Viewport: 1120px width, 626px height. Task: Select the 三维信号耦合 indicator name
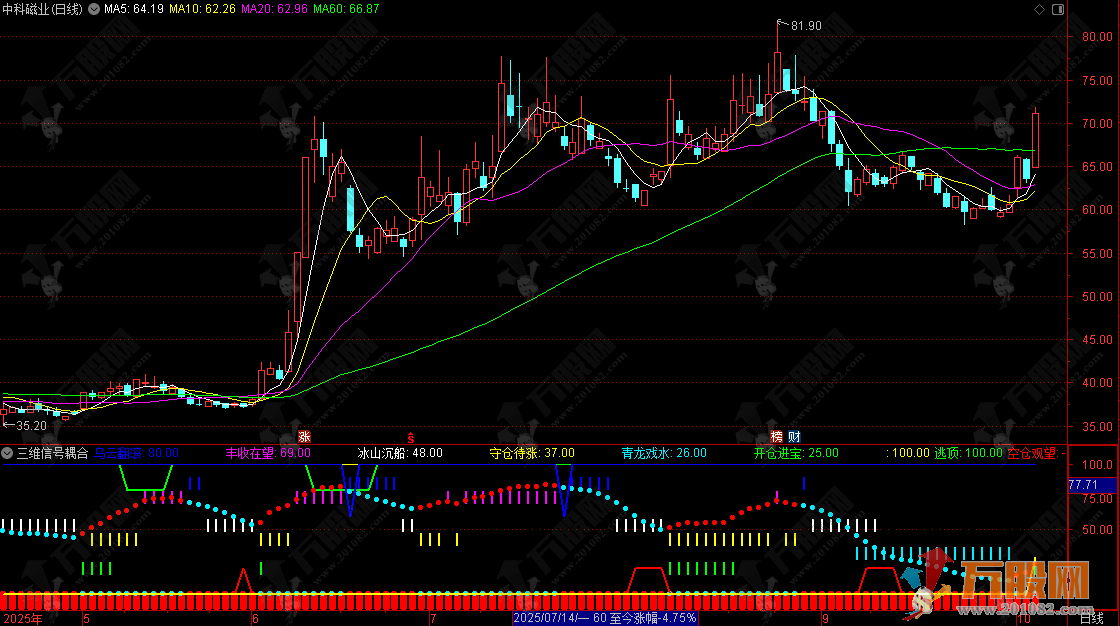pos(52,453)
